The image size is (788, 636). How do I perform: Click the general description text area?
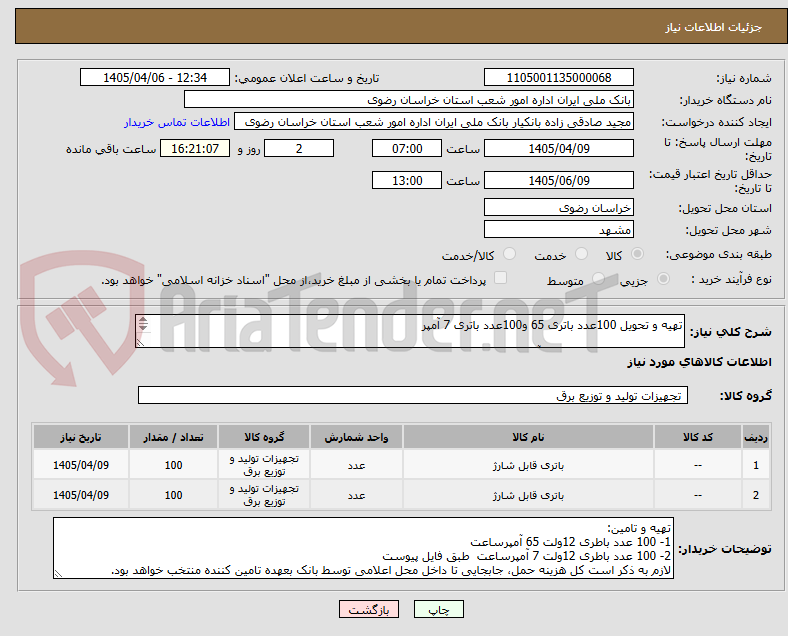[410, 331]
